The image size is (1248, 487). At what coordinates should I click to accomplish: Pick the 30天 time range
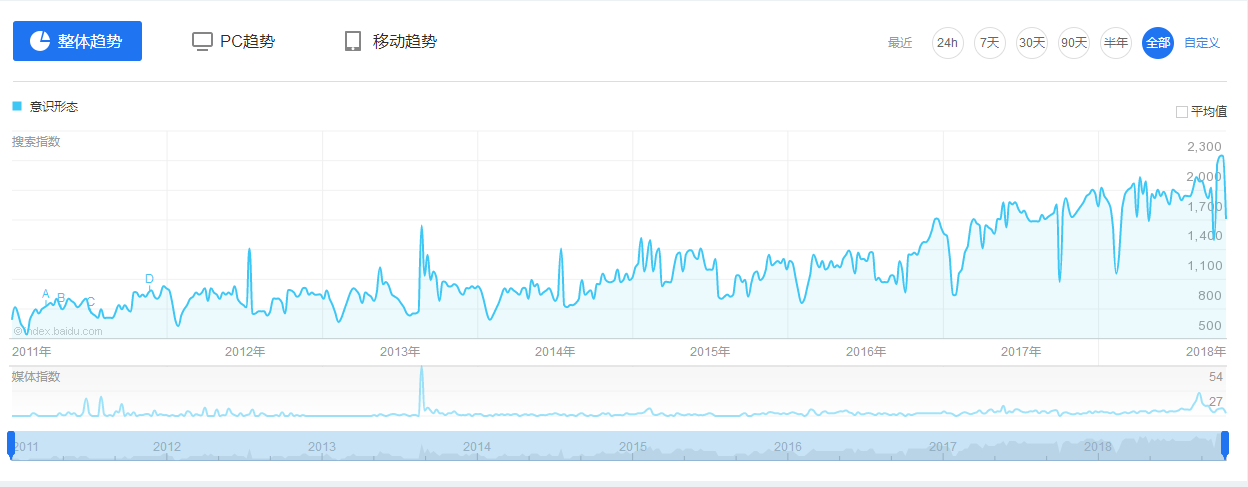pyautogui.click(x=1031, y=43)
